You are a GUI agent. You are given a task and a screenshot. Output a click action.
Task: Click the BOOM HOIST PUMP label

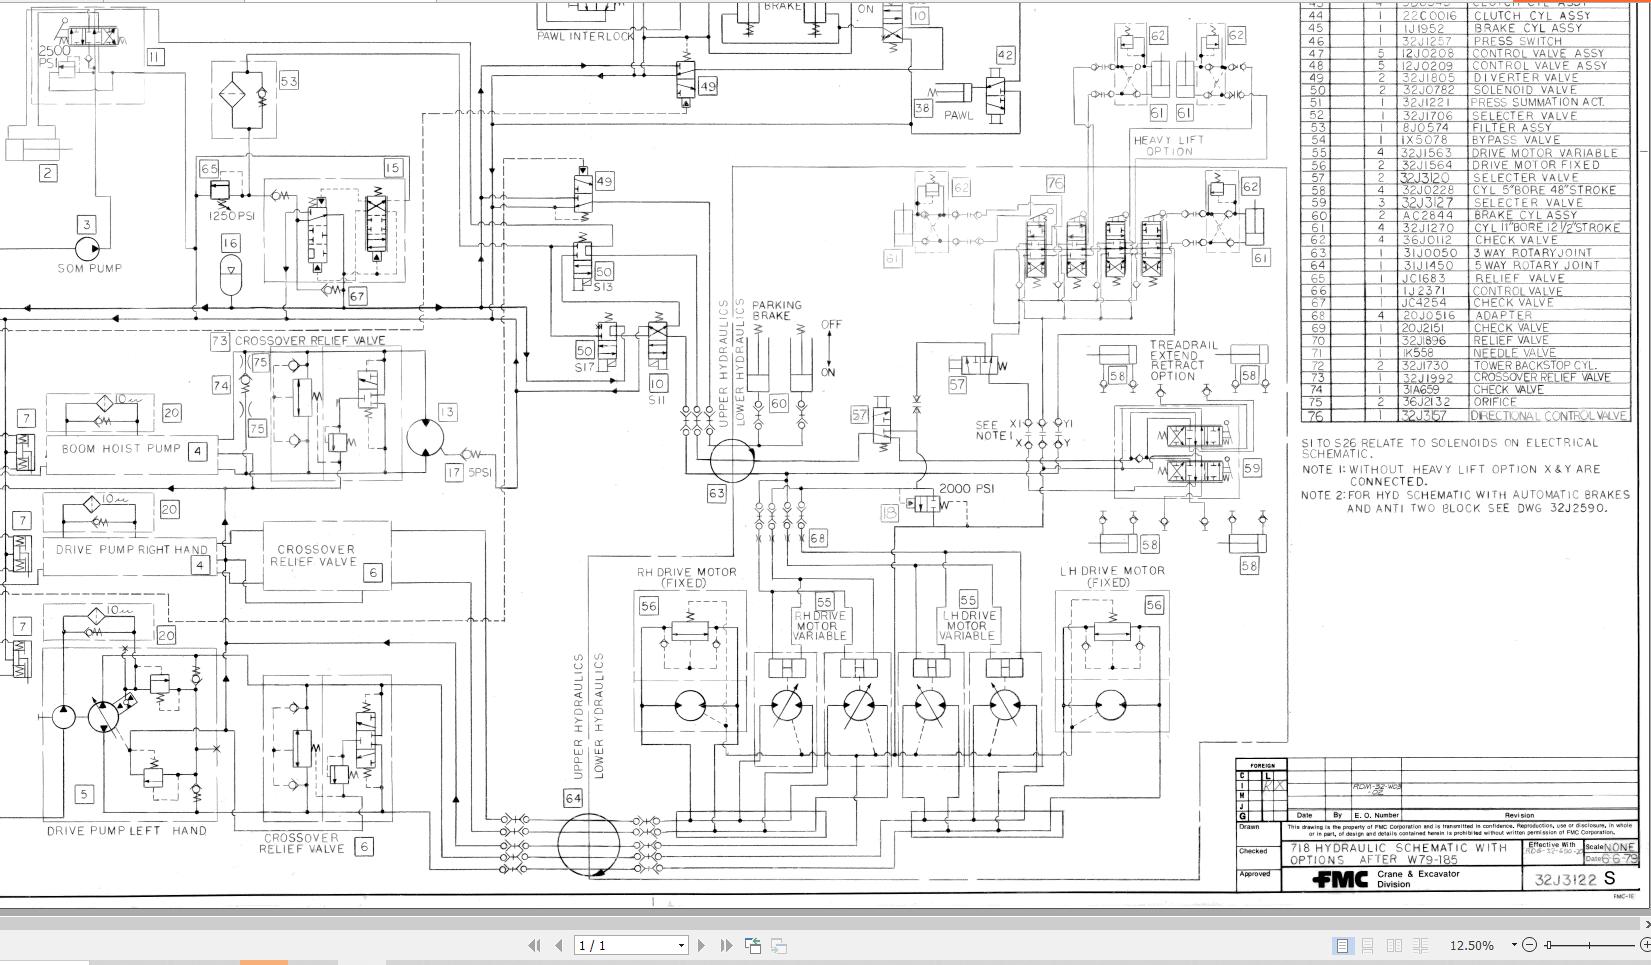coord(121,449)
